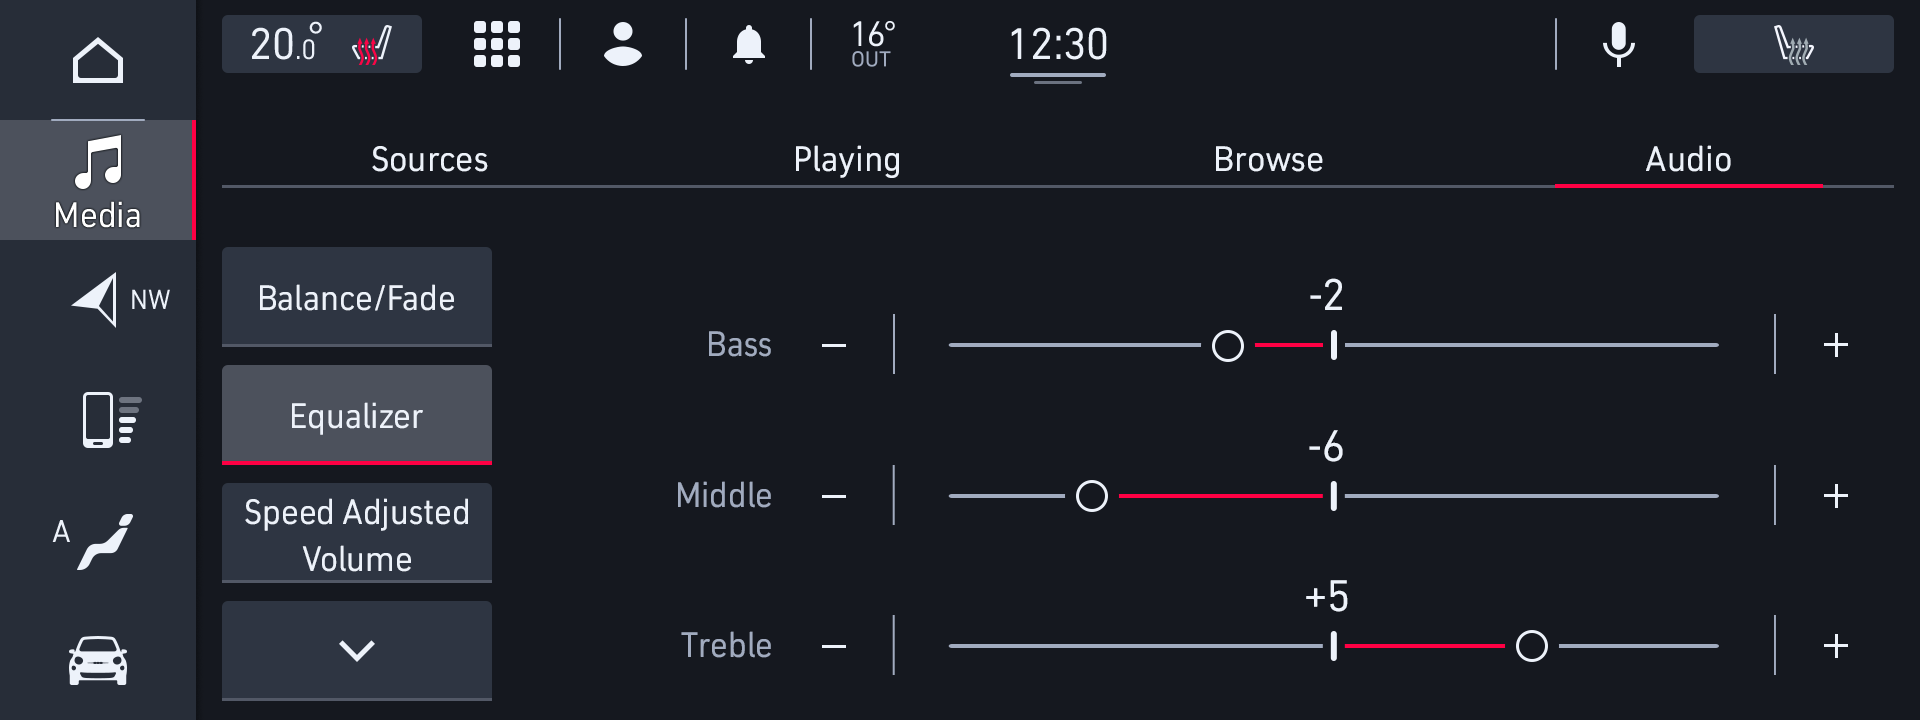Switch to the Sources tab
Image resolution: width=1920 pixels, height=720 pixels.
click(430, 160)
